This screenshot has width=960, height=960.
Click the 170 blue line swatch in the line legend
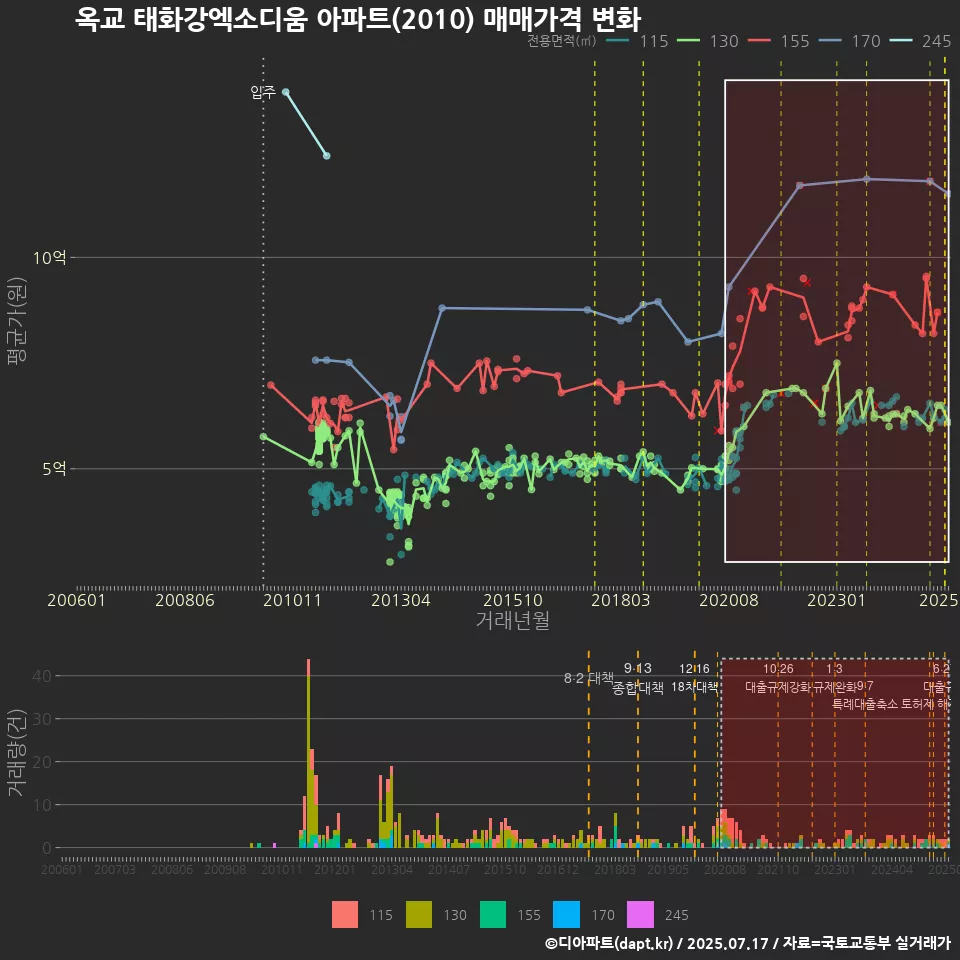(x=830, y=41)
